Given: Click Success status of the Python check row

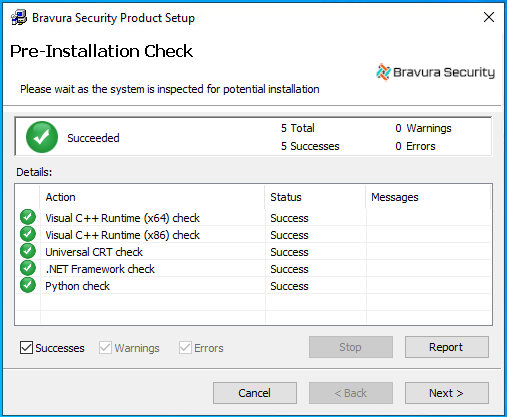Looking at the screenshot, I should coord(289,286).
